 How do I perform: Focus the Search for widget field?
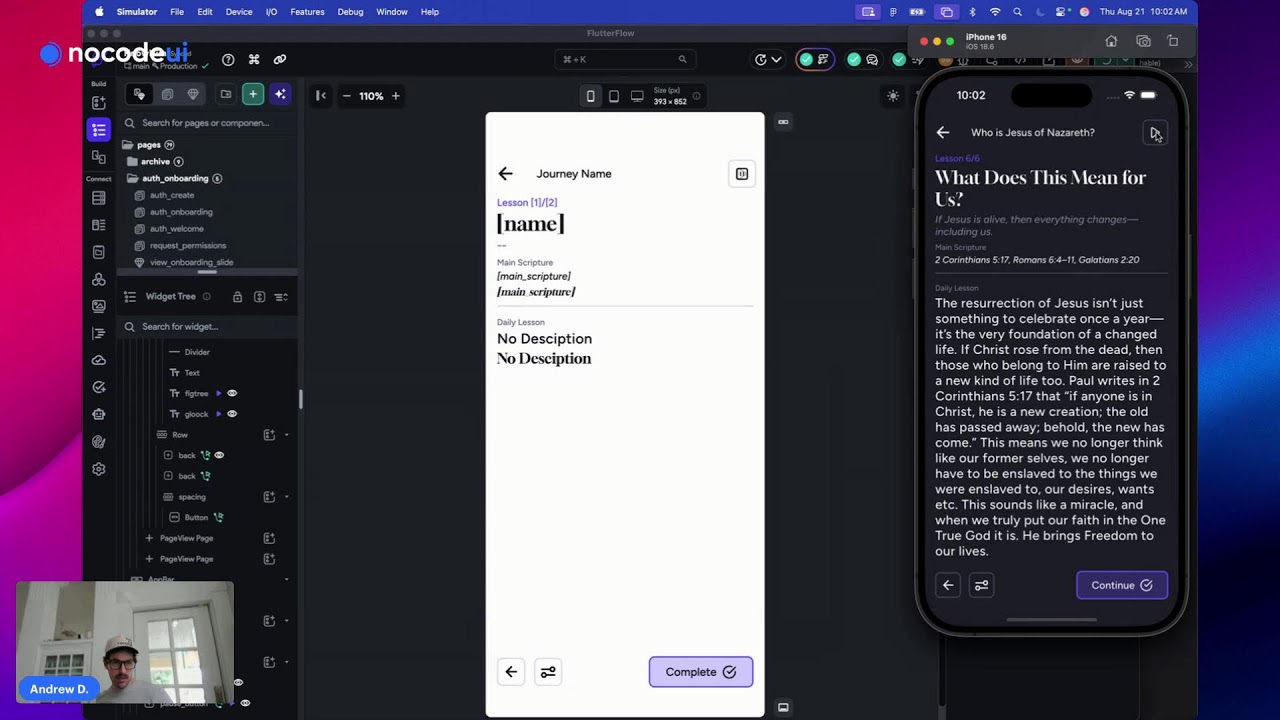tap(207, 326)
